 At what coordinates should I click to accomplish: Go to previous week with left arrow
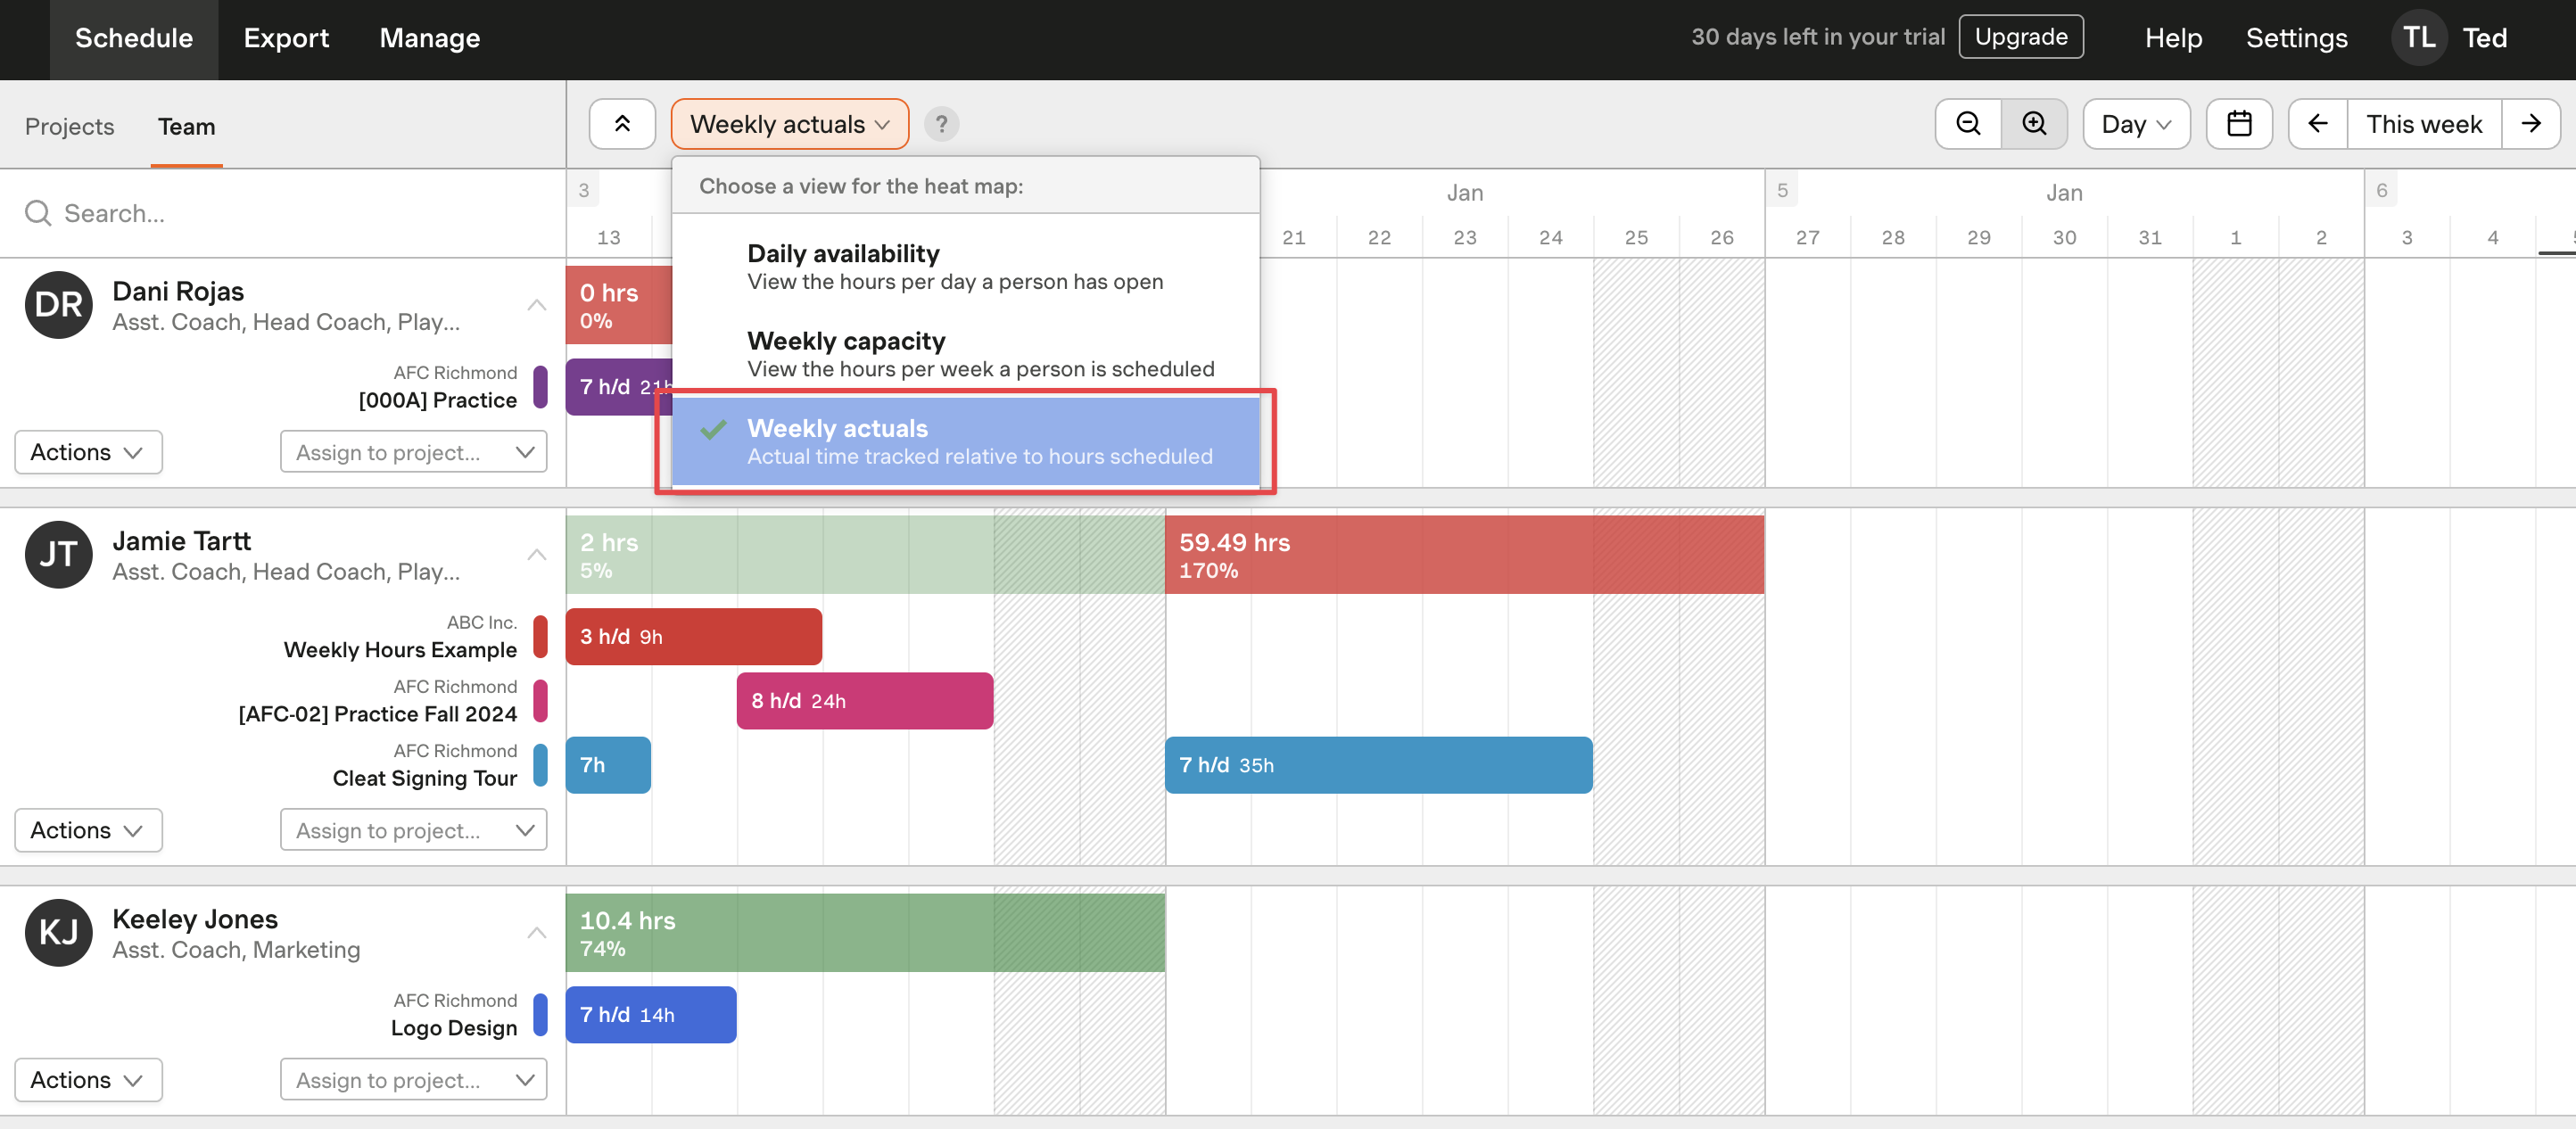[2318, 124]
